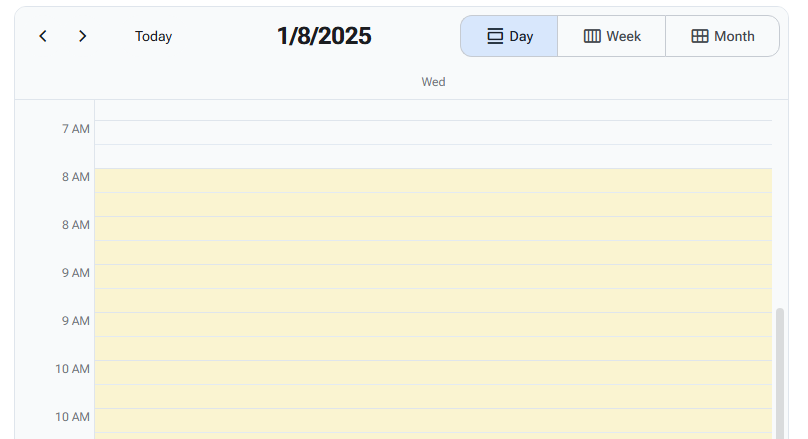Click the 7 AM time label

75,129
